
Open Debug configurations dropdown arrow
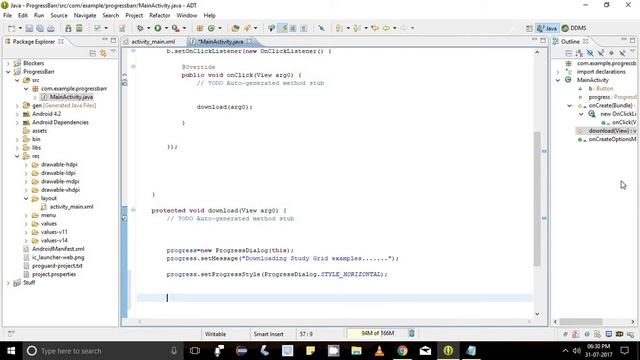[x=148, y=28]
